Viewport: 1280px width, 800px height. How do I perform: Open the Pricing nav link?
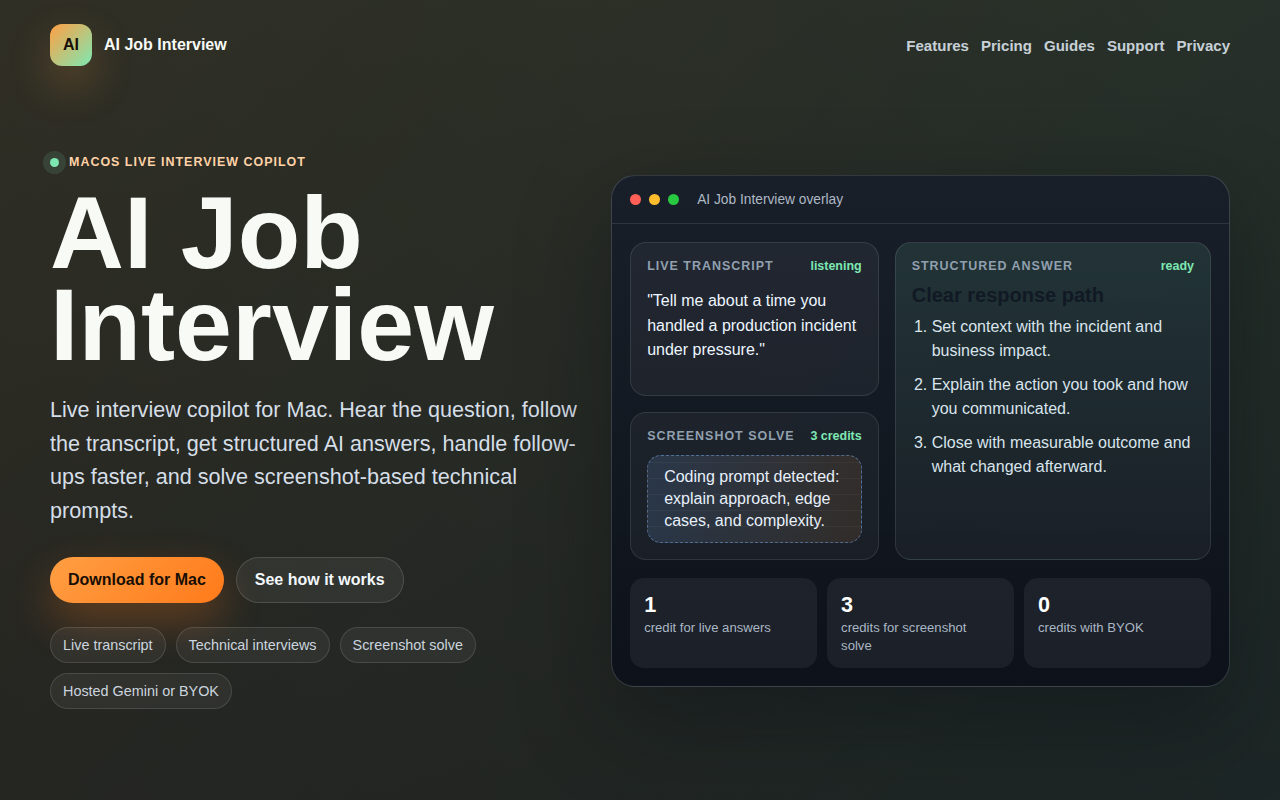click(x=1006, y=46)
